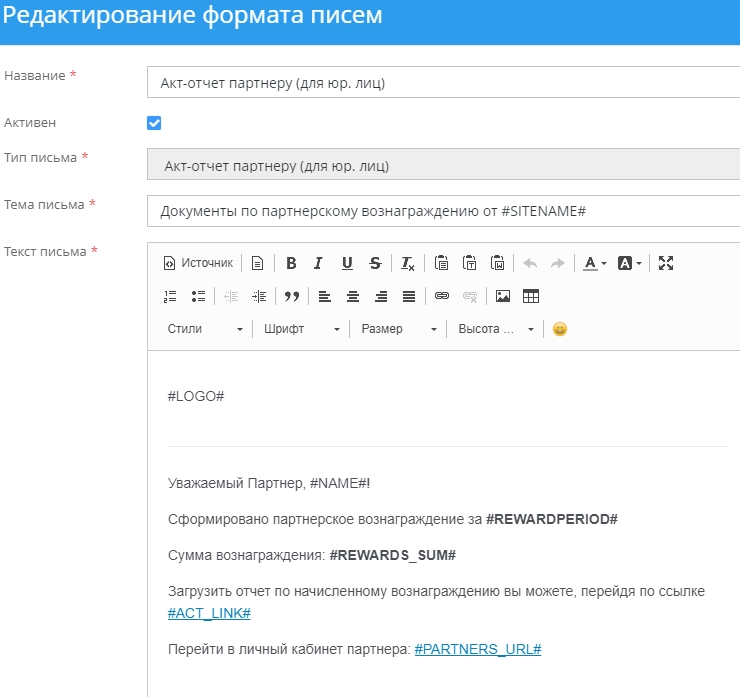The height and width of the screenshot is (697, 740).
Task: Insert a numbered list
Action: (x=170, y=296)
